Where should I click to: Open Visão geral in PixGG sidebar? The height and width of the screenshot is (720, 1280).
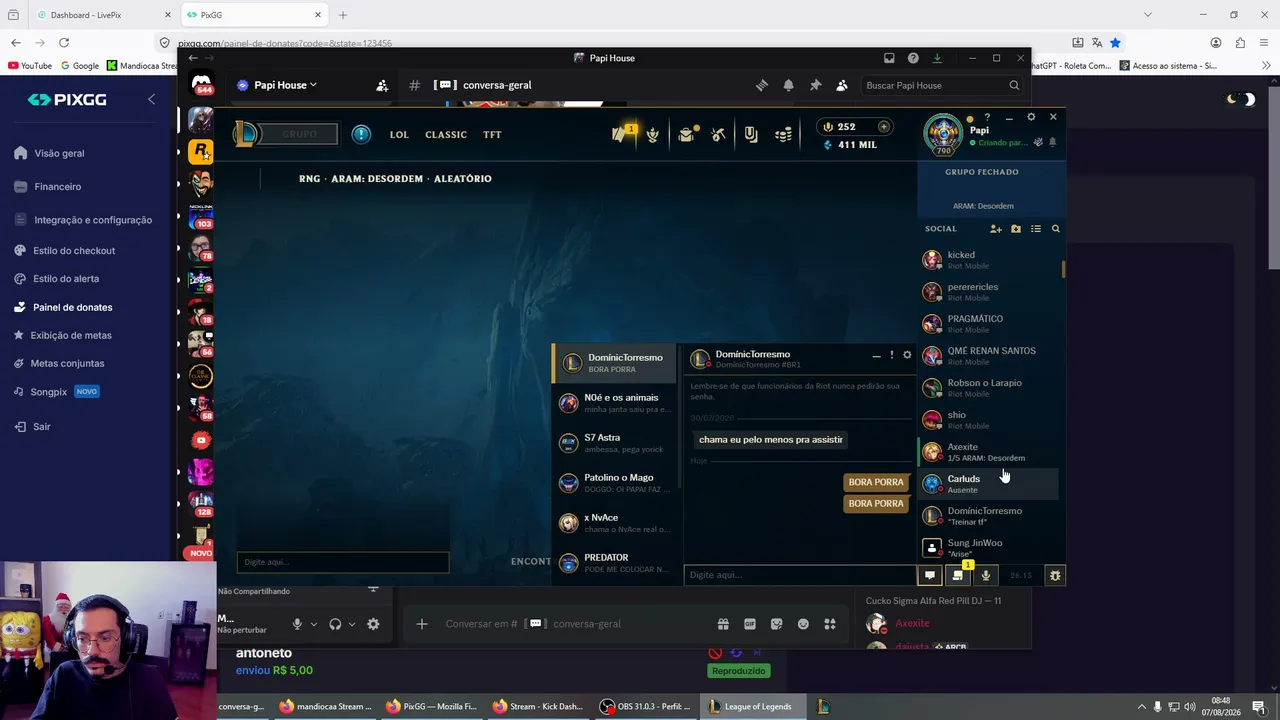point(60,153)
